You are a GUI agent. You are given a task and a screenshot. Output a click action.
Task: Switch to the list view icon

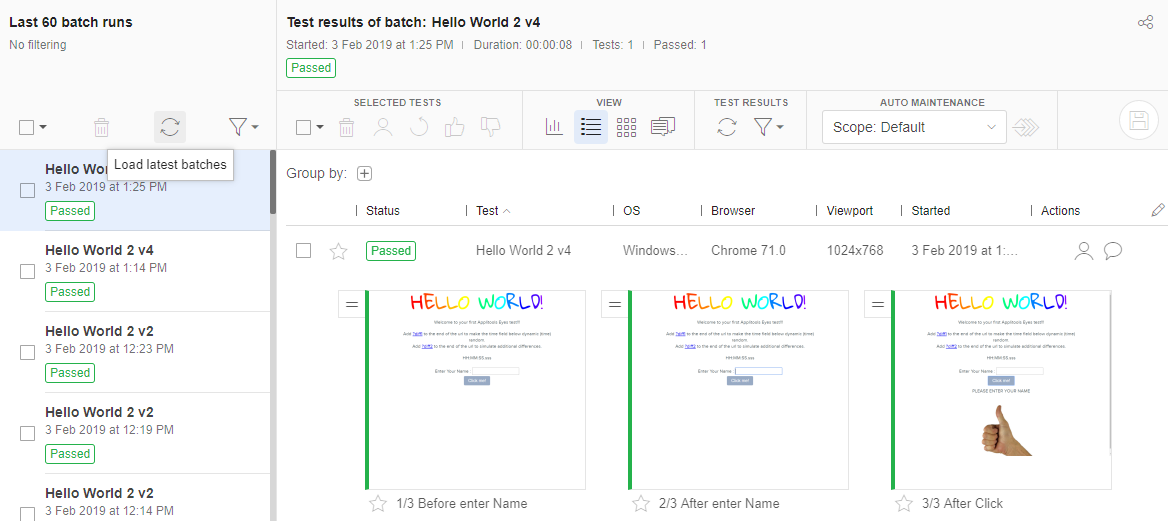click(x=590, y=127)
